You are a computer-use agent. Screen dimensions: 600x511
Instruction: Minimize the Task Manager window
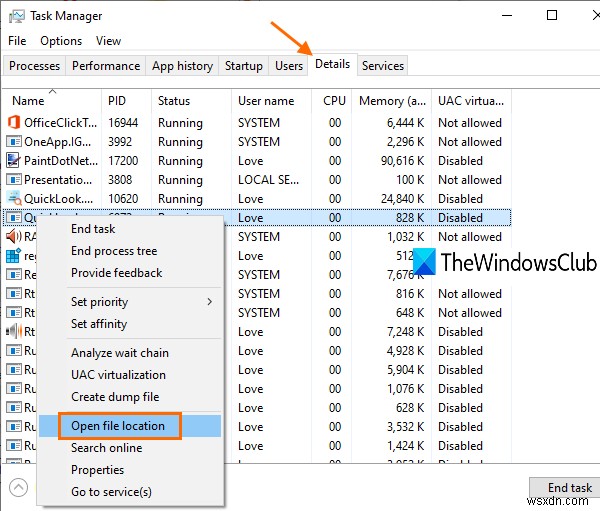pos(507,15)
